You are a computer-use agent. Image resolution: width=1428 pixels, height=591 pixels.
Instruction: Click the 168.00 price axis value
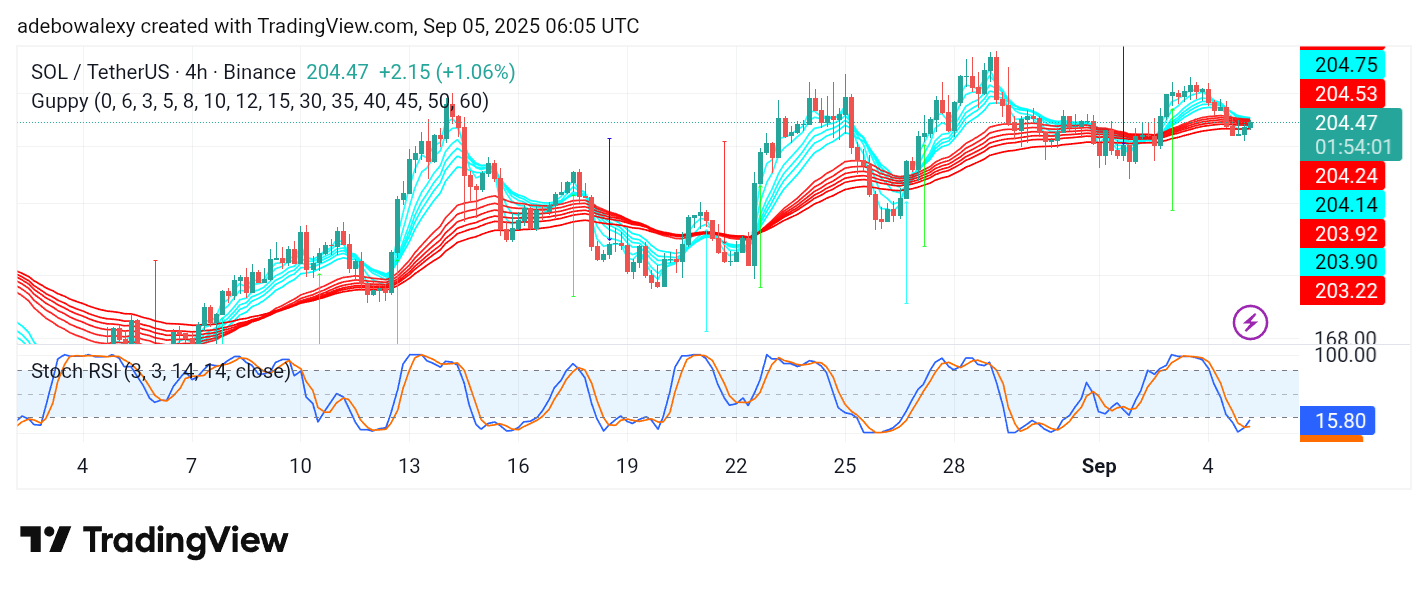(x=1345, y=339)
